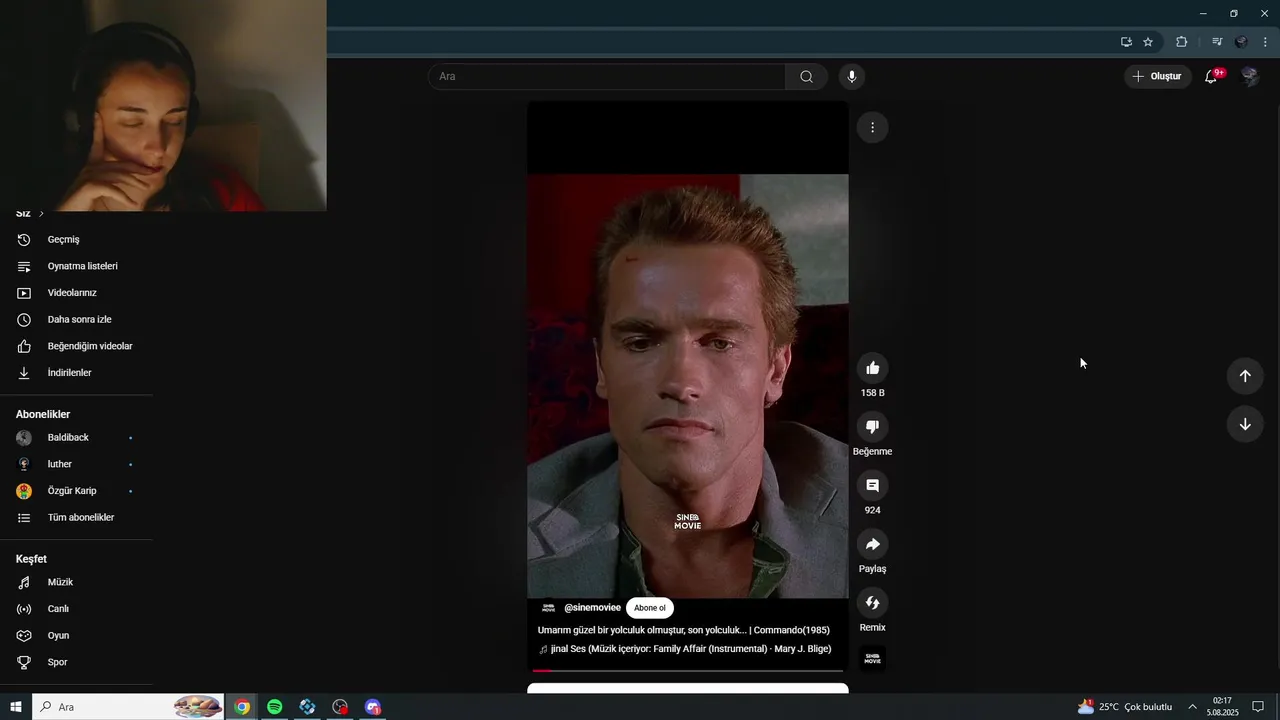Open Chrome from the taskbar
This screenshot has height=720, width=1280.
click(x=242, y=707)
